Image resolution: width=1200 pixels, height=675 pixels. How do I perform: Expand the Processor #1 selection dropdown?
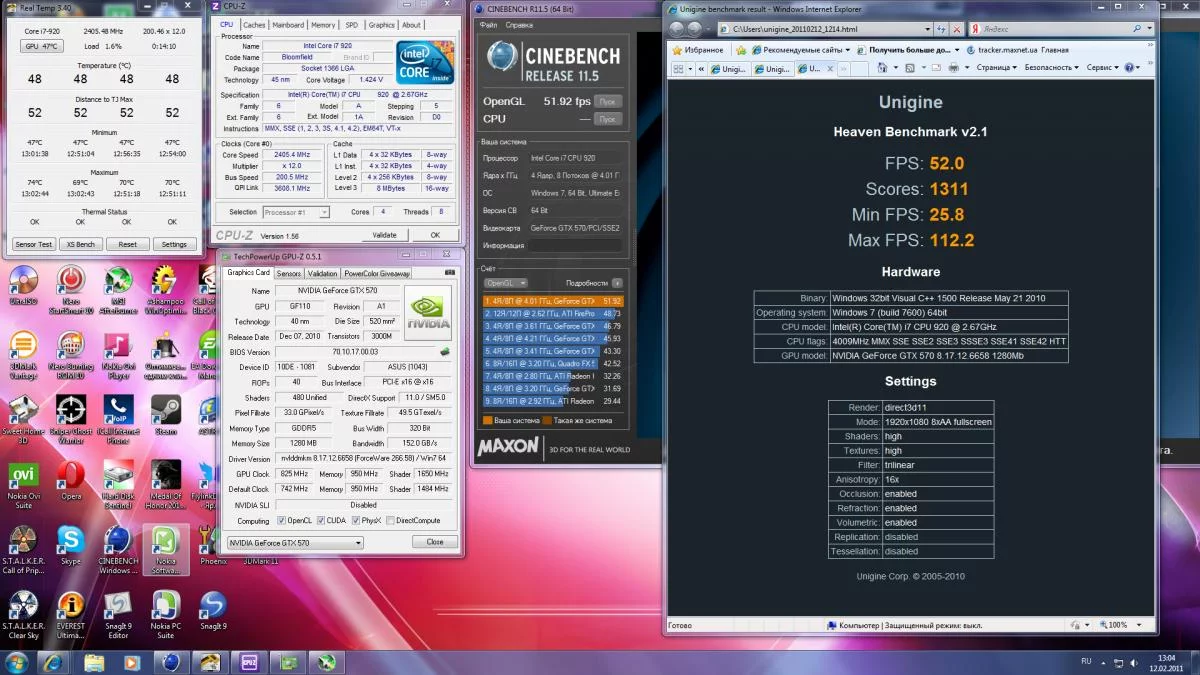[296, 212]
